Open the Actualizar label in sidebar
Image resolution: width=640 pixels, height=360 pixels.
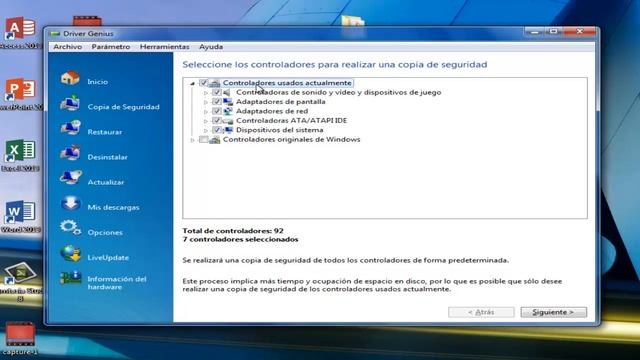[106, 182]
